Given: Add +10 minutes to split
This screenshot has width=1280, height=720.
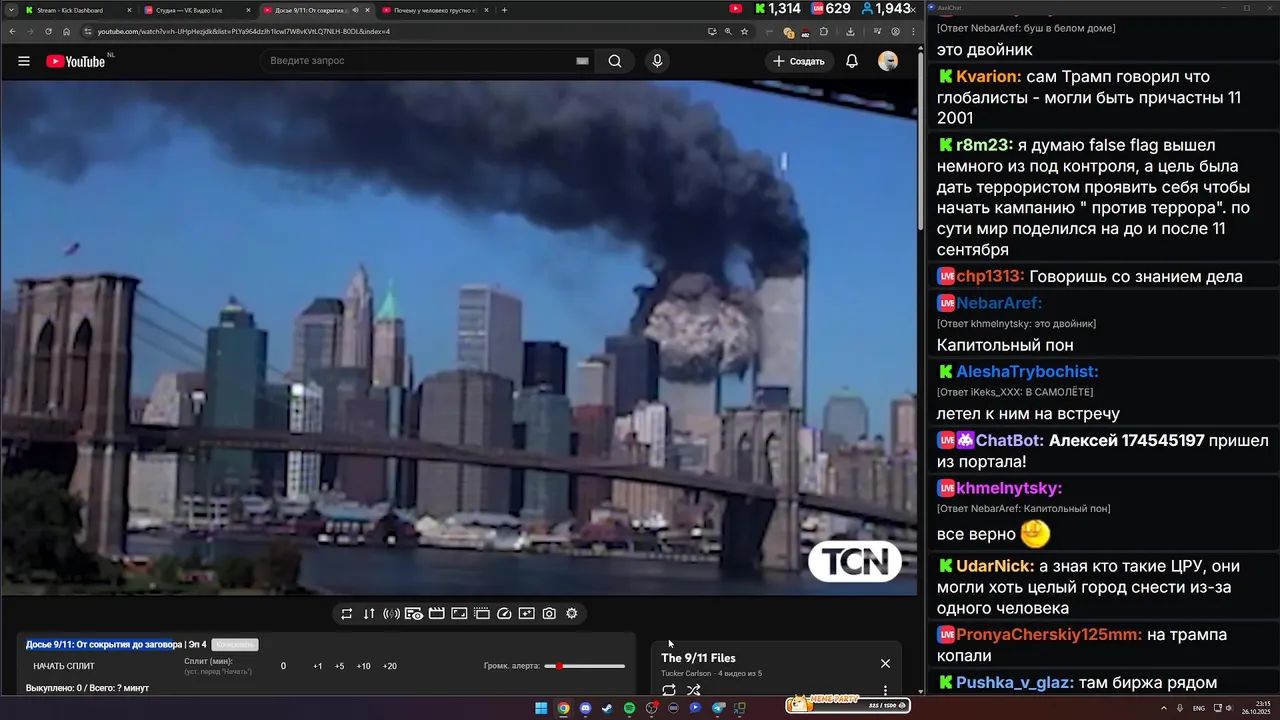Looking at the screenshot, I should (363, 666).
